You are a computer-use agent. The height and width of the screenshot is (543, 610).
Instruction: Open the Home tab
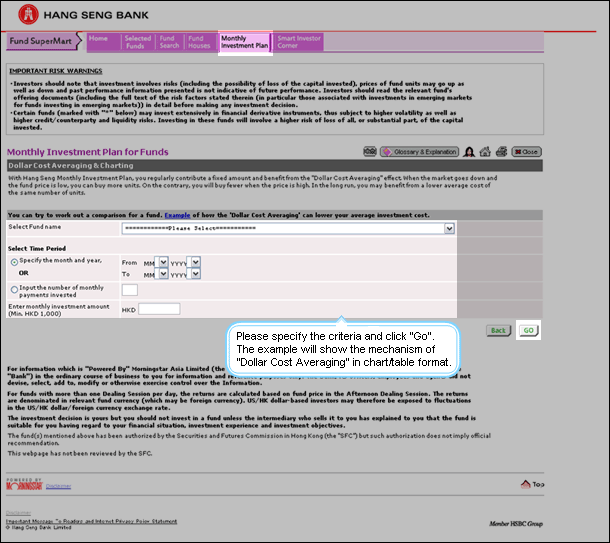pos(104,42)
